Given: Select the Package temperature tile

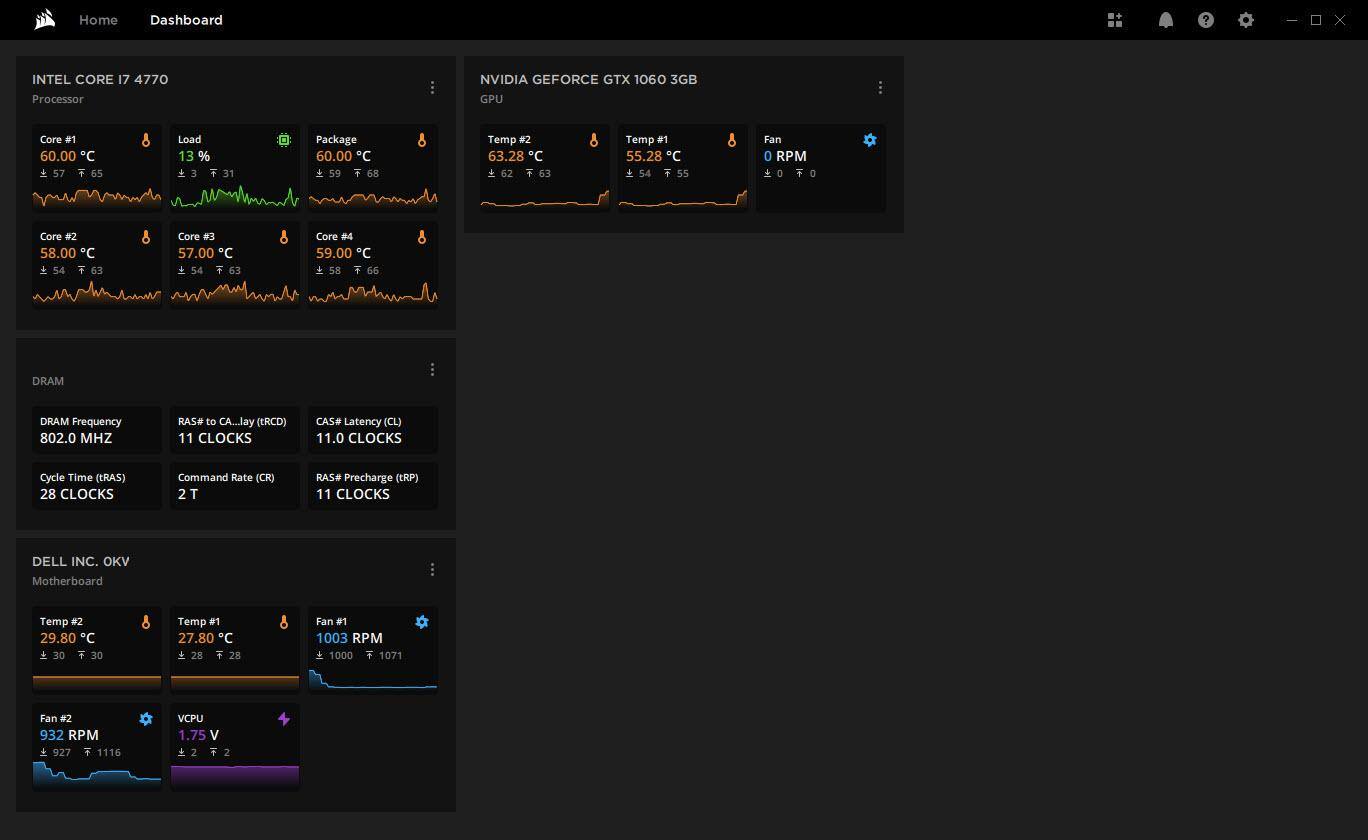Looking at the screenshot, I should 372,166.
